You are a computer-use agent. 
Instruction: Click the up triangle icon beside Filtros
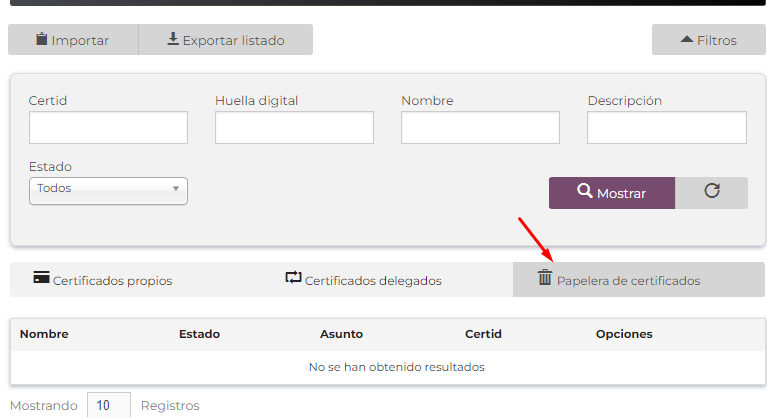click(x=687, y=39)
